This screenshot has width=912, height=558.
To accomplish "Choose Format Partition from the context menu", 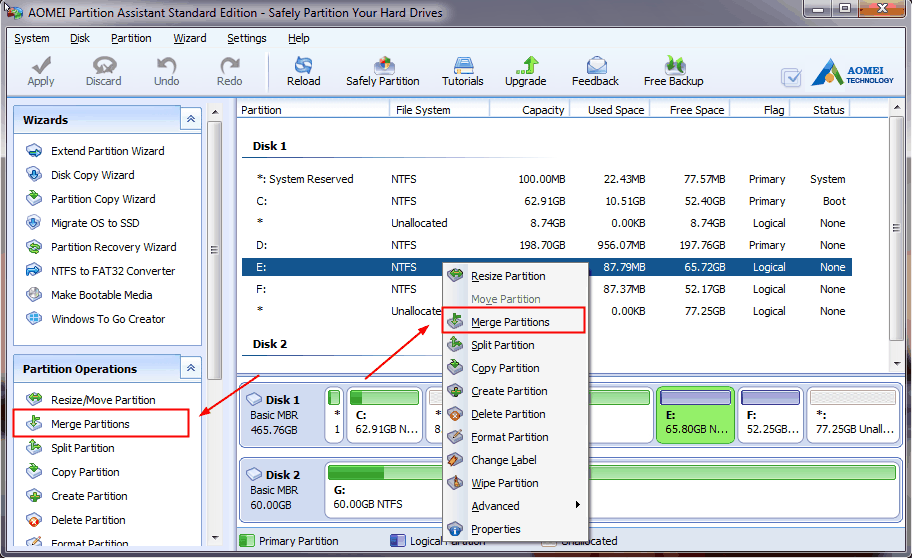I will (x=515, y=437).
